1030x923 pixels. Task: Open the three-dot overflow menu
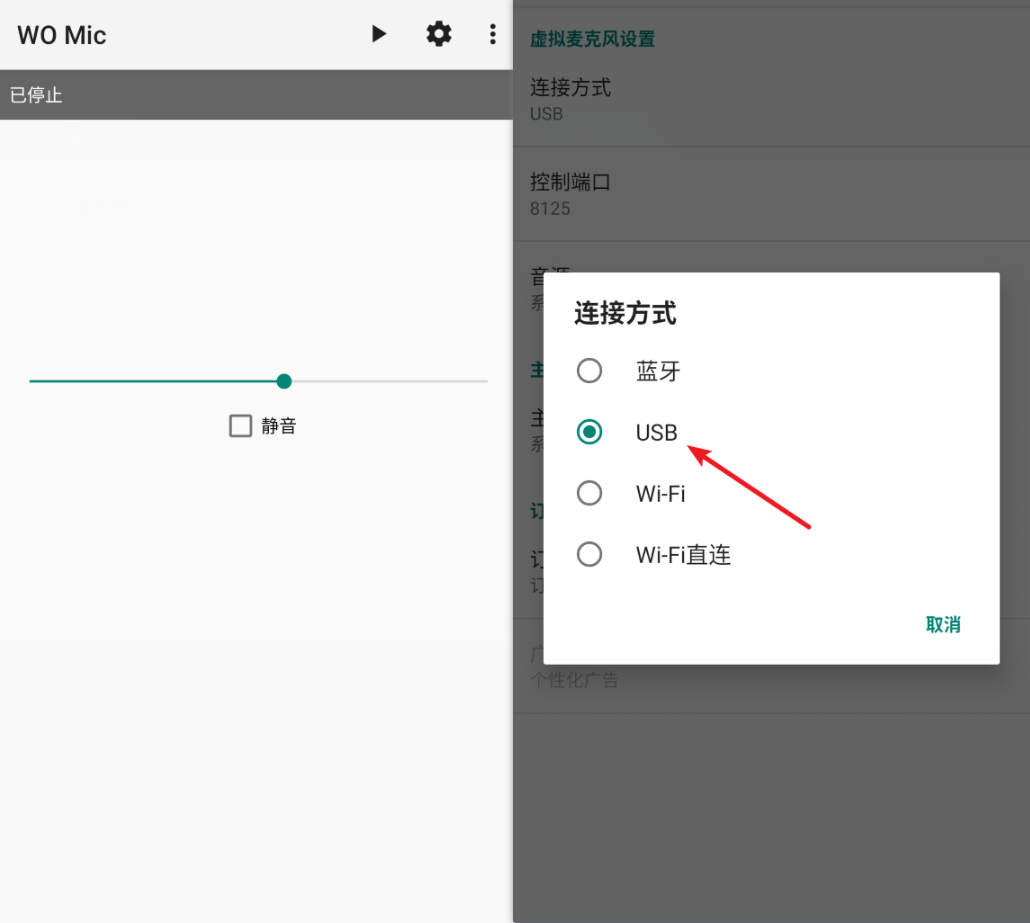coord(492,33)
